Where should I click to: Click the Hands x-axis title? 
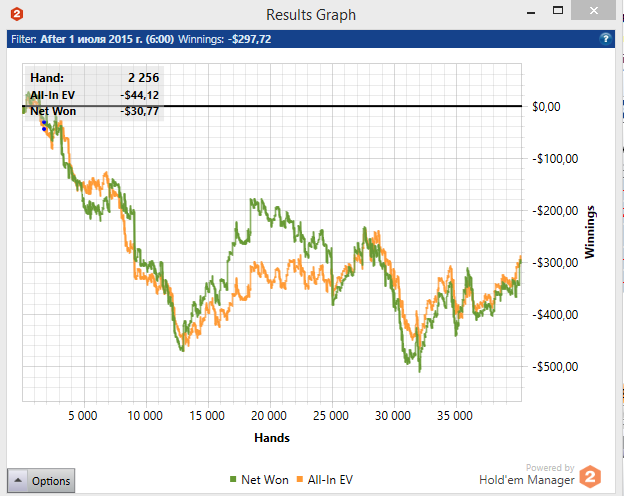[x=272, y=438]
